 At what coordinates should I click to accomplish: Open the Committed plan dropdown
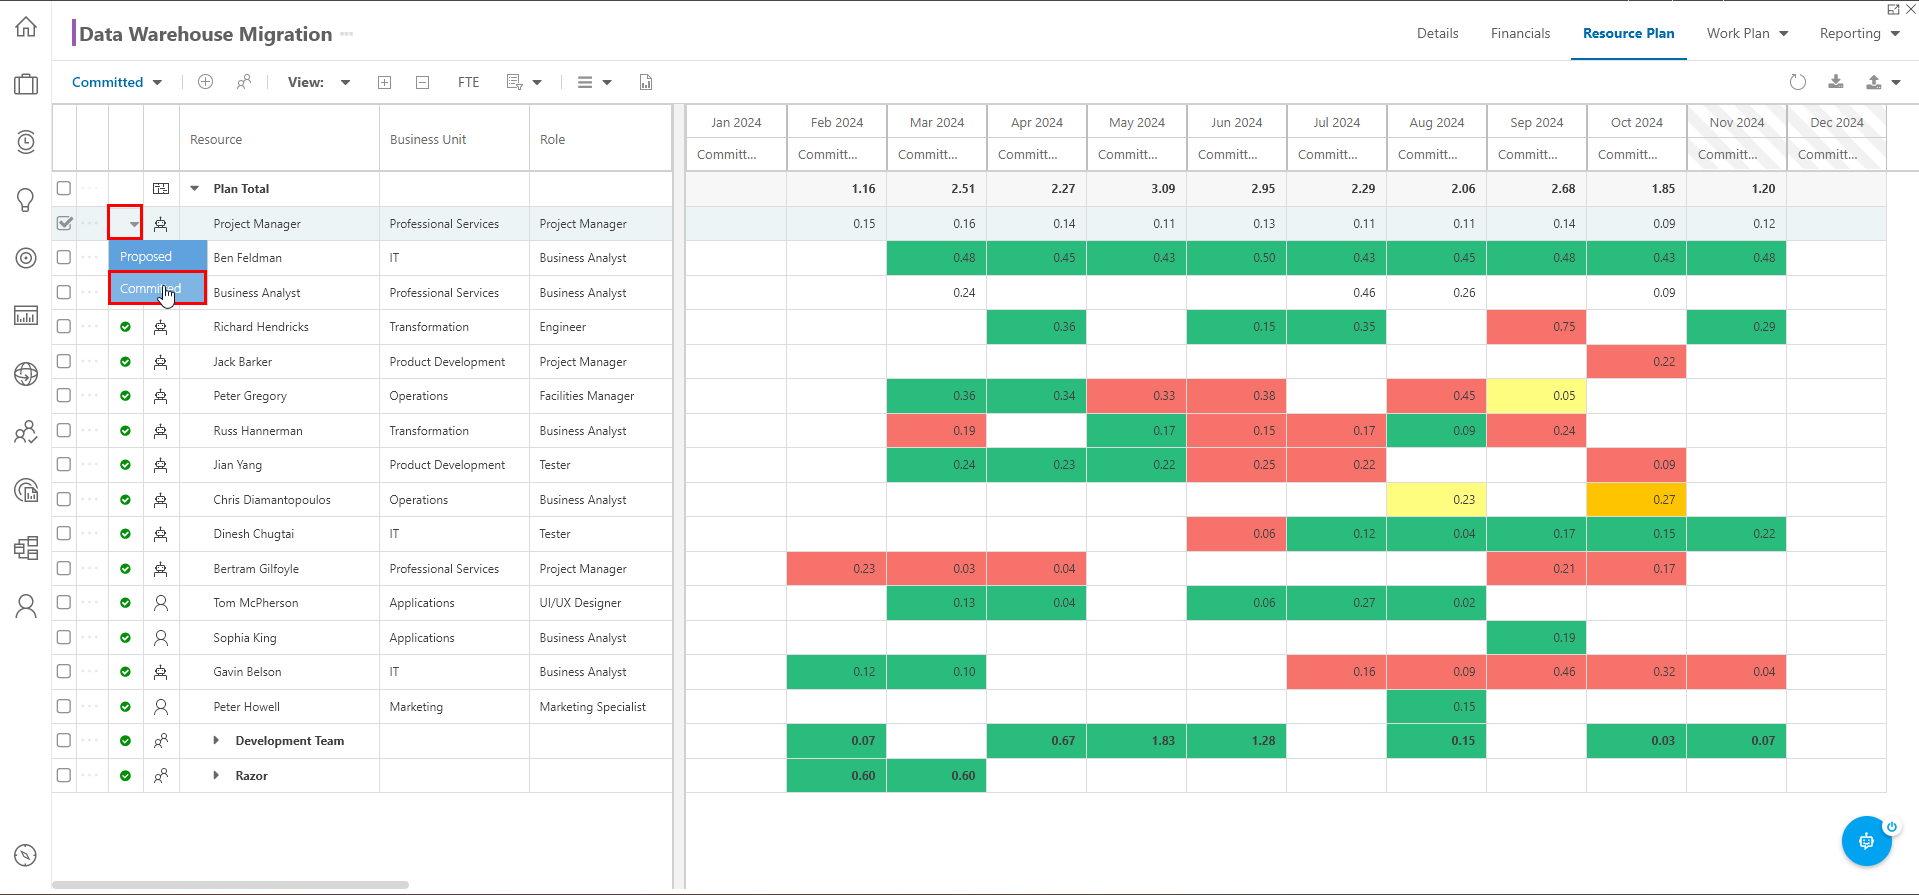tap(117, 82)
